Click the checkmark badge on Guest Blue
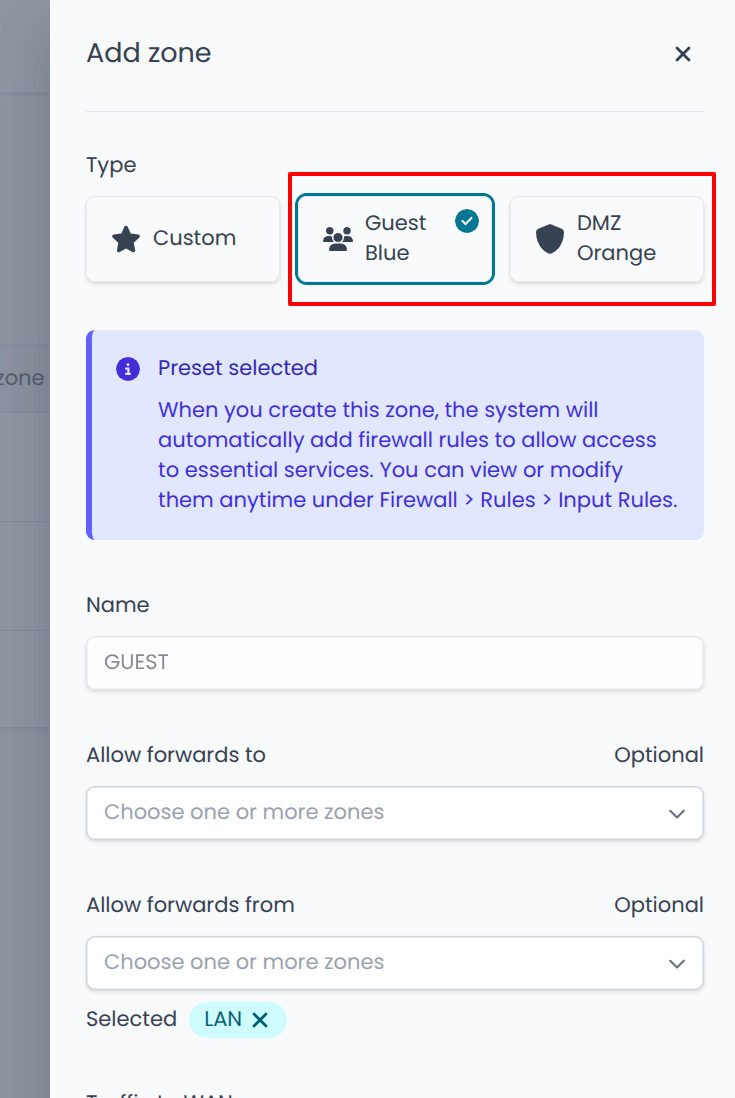This screenshot has width=735, height=1098. coord(467,221)
